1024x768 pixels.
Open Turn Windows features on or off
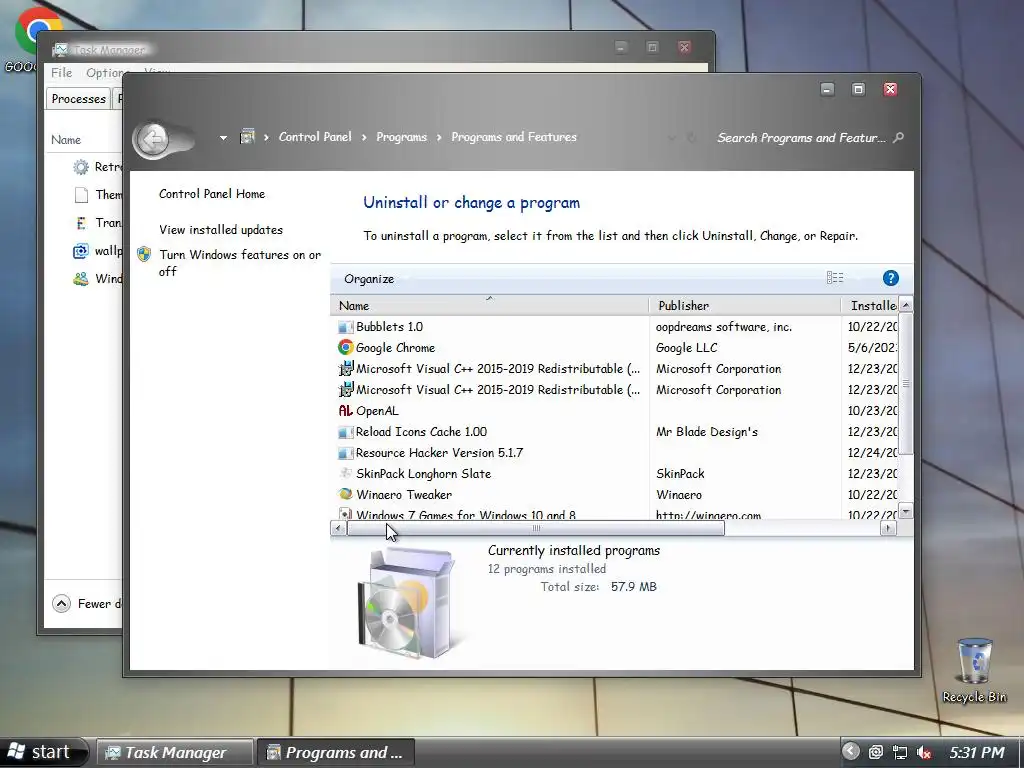pos(240,263)
